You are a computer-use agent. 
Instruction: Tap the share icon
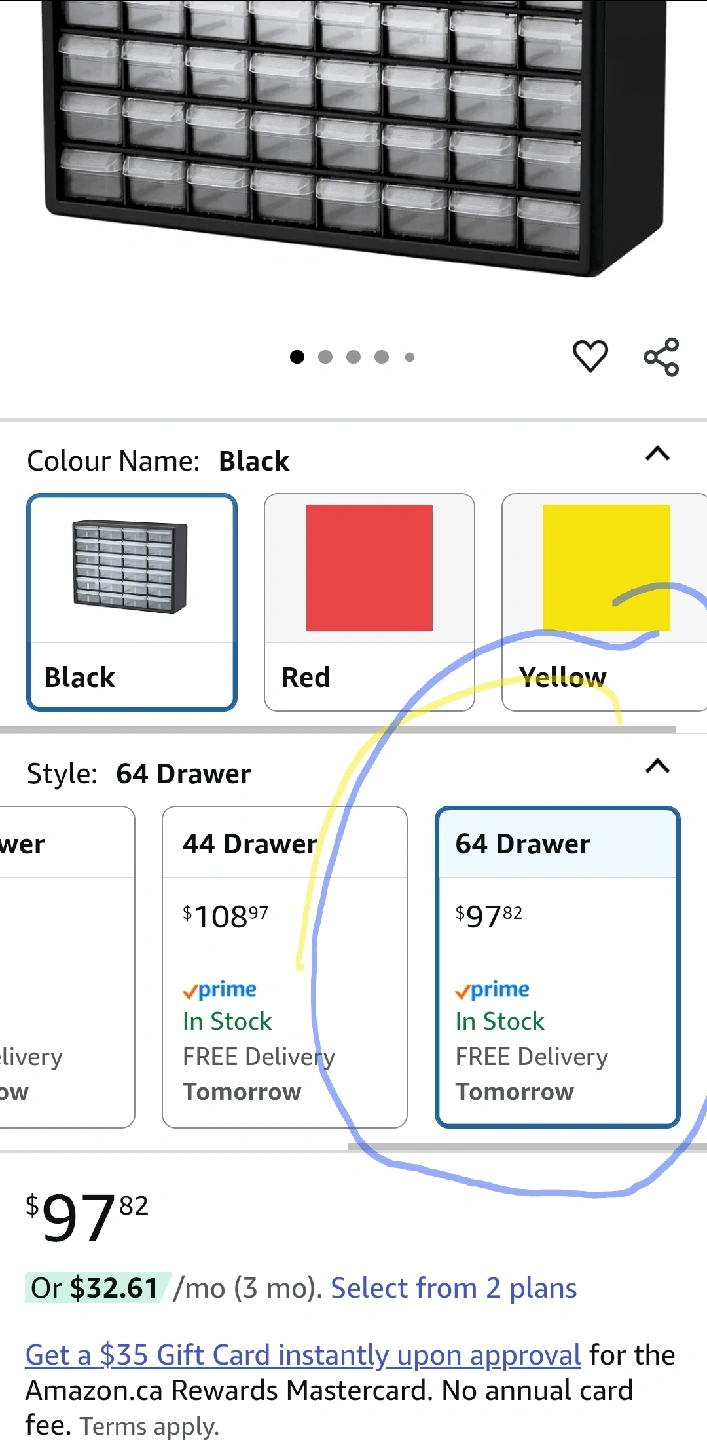coord(661,357)
